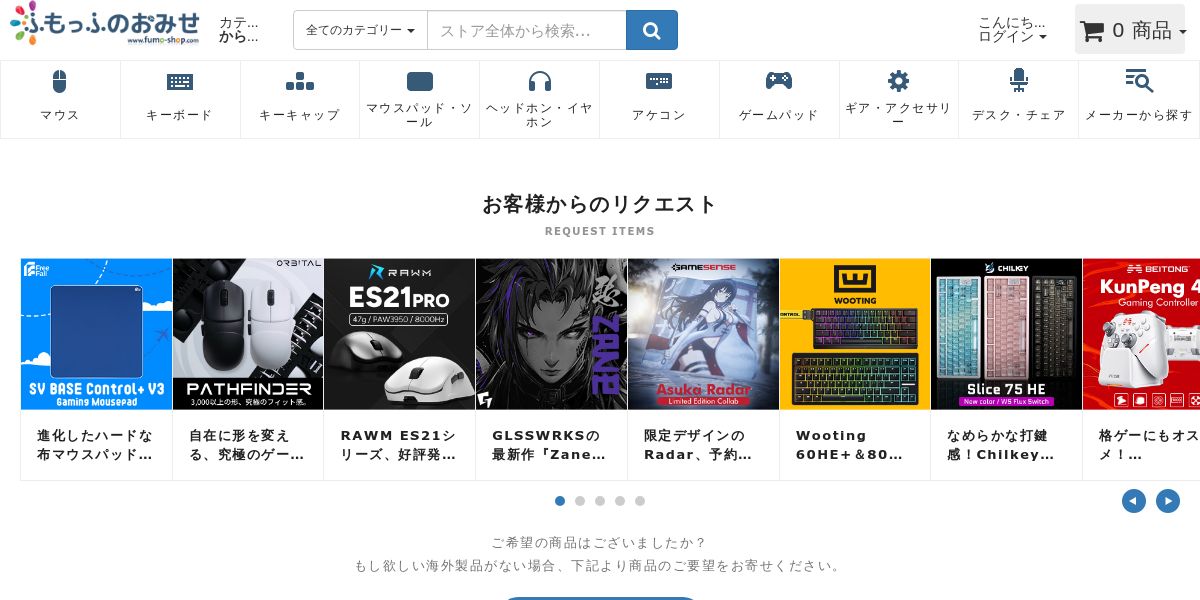
Task: Select the キーキャップ category icon
Action: [300, 82]
